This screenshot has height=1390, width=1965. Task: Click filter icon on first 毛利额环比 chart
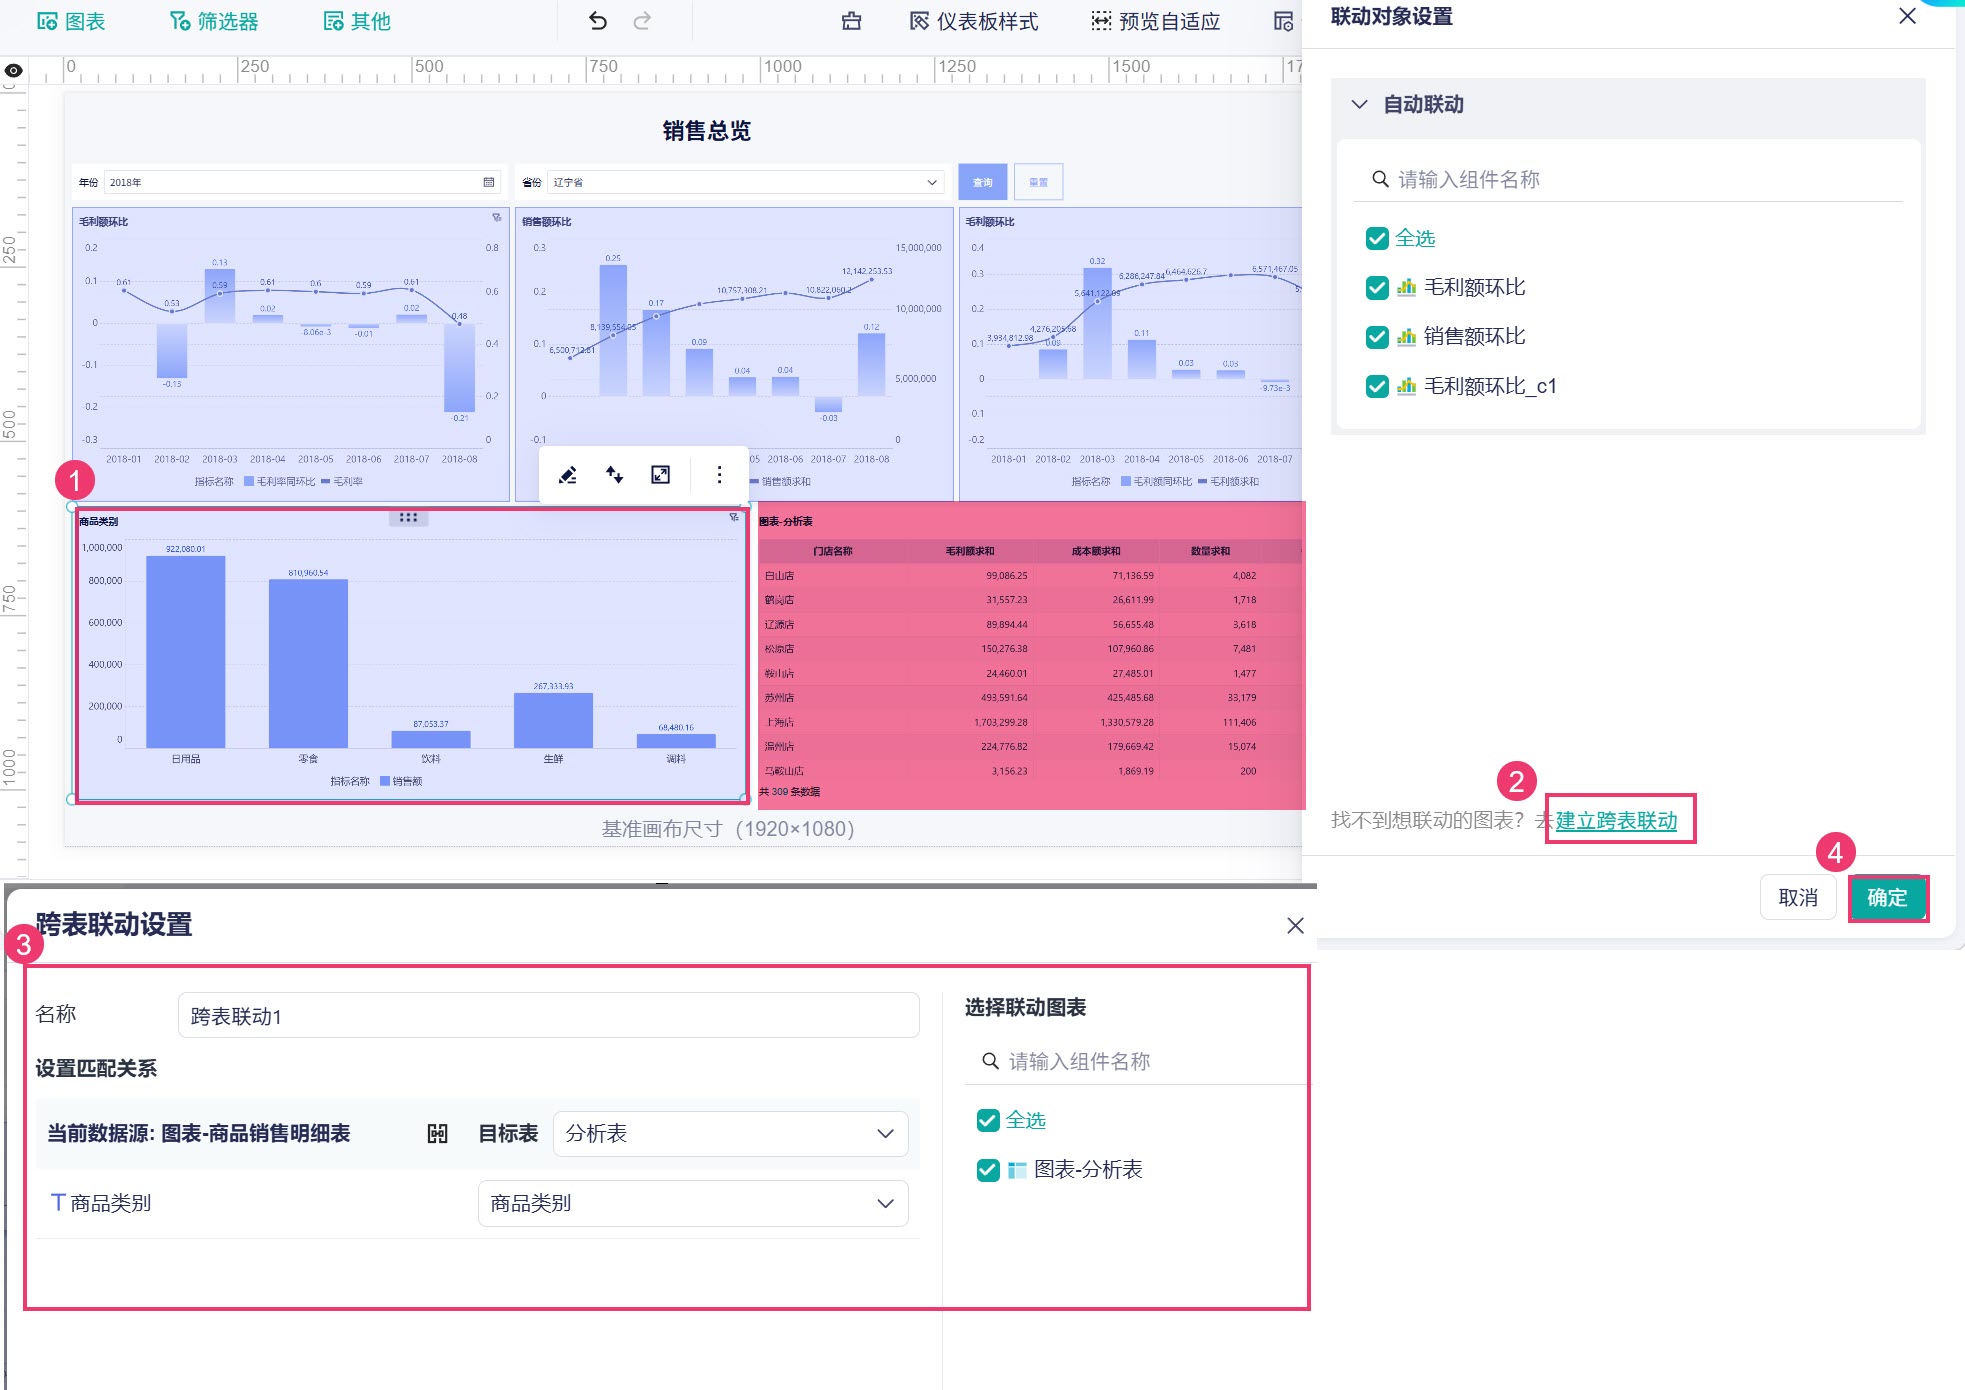click(496, 217)
